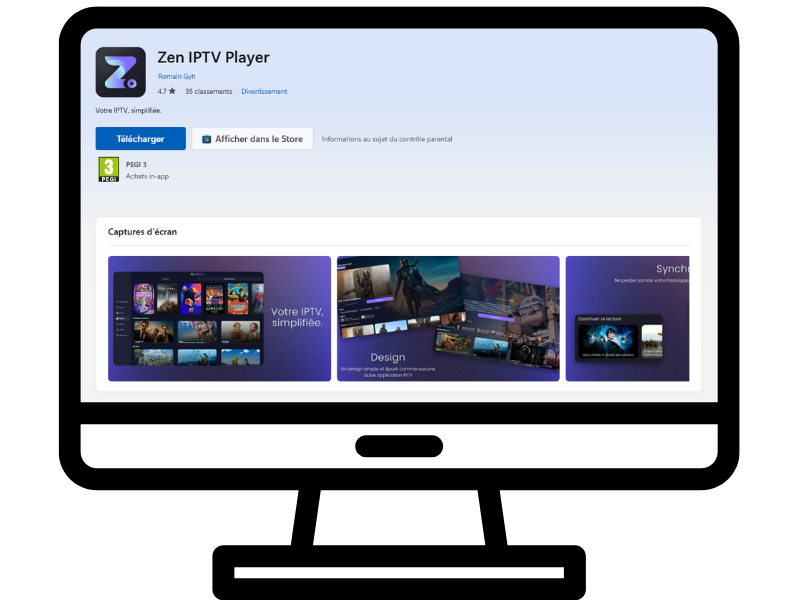Click the PEGI 3 rating badge

[108, 169]
